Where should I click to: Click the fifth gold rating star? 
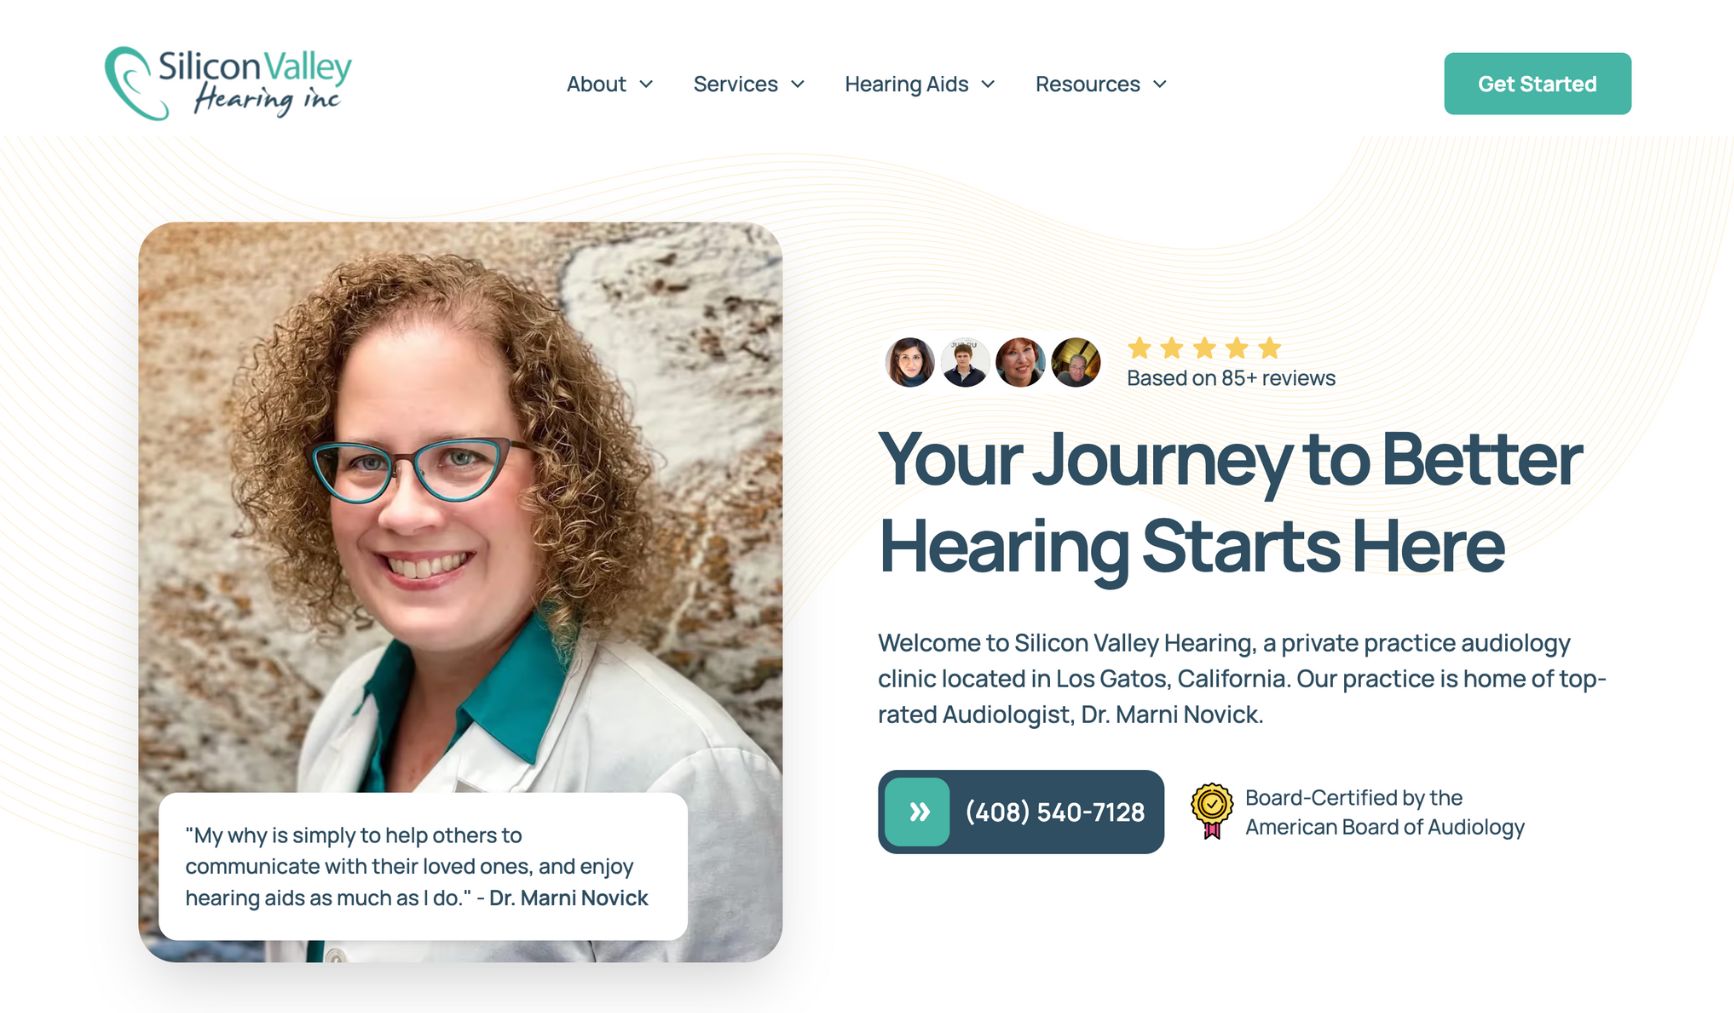[x=1269, y=348]
